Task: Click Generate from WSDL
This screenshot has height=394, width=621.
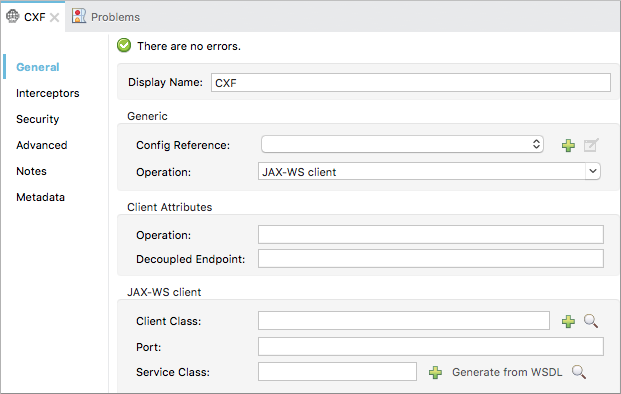Action: coord(507,372)
